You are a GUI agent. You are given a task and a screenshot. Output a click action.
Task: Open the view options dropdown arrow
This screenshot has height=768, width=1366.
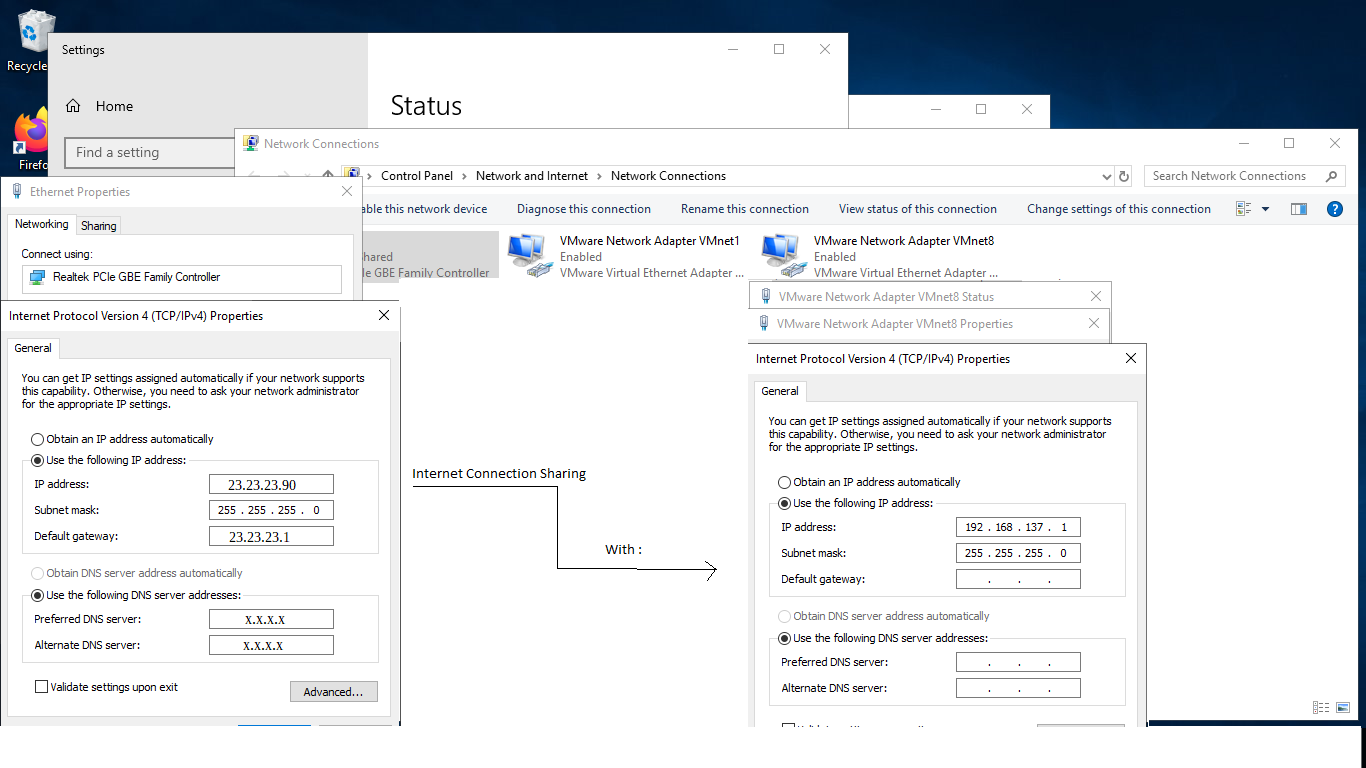coord(1265,209)
